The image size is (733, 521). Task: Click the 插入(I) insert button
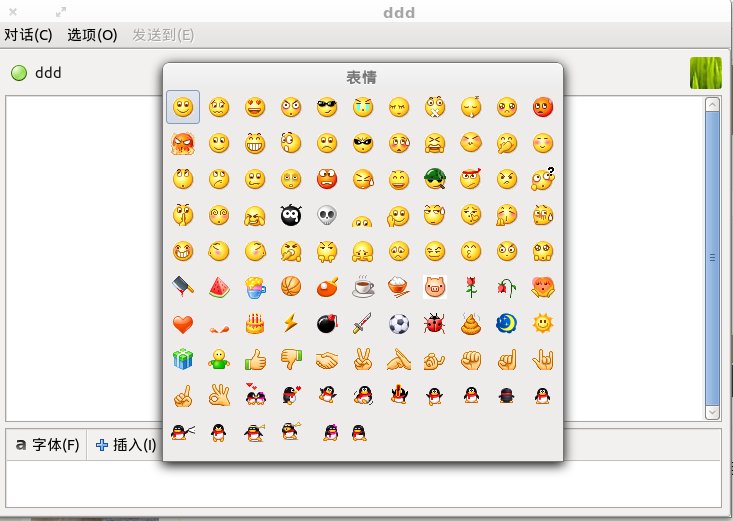(125, 445)
